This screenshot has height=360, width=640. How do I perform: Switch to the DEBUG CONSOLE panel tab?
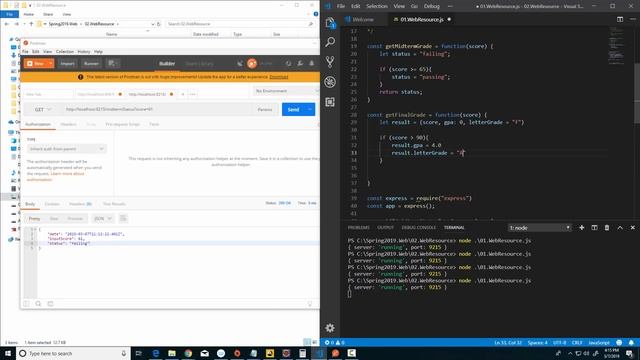click(418, 227)
